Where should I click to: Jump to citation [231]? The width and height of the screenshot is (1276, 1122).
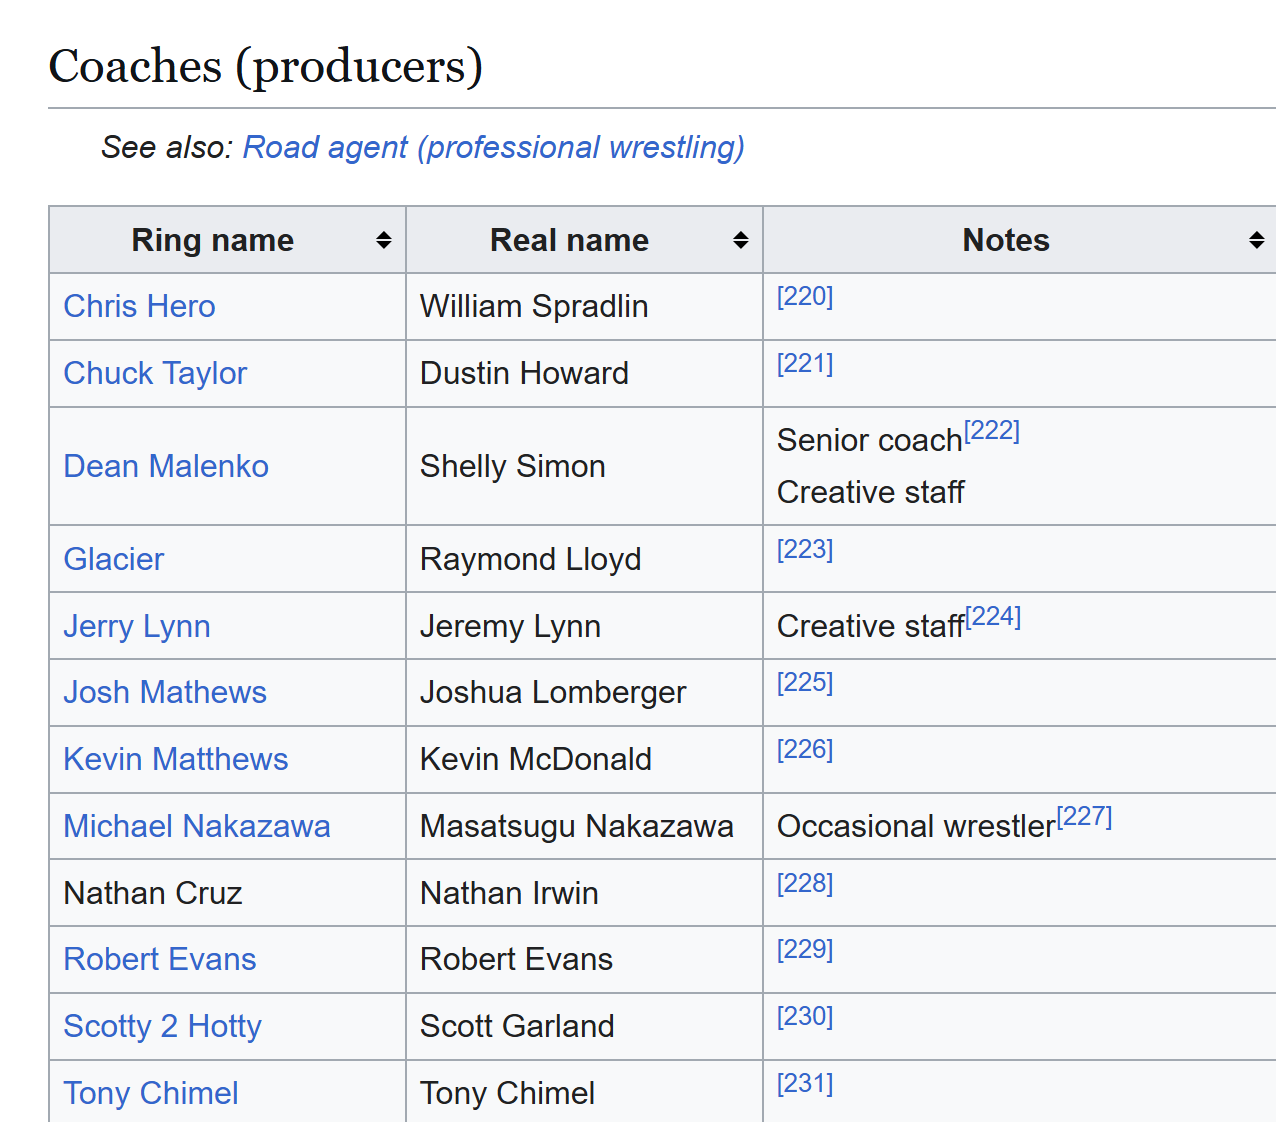(805, 1083)
